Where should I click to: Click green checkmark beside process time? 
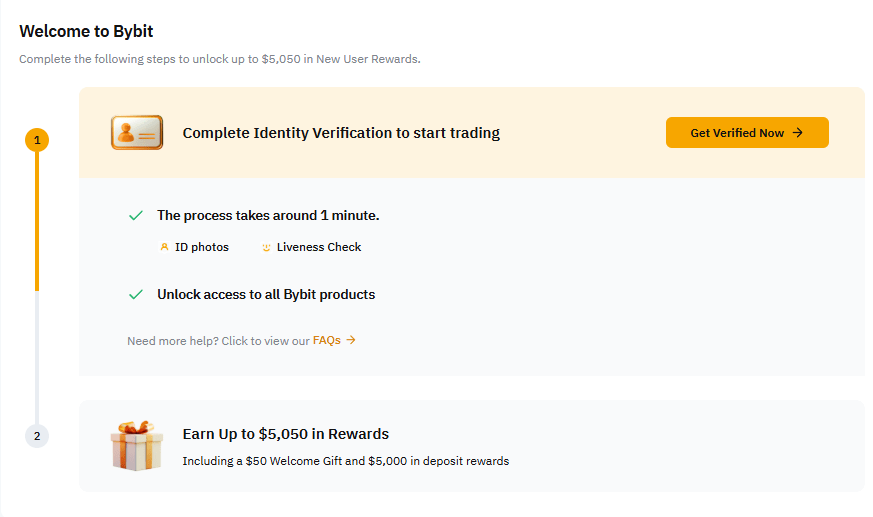[136, 215]
